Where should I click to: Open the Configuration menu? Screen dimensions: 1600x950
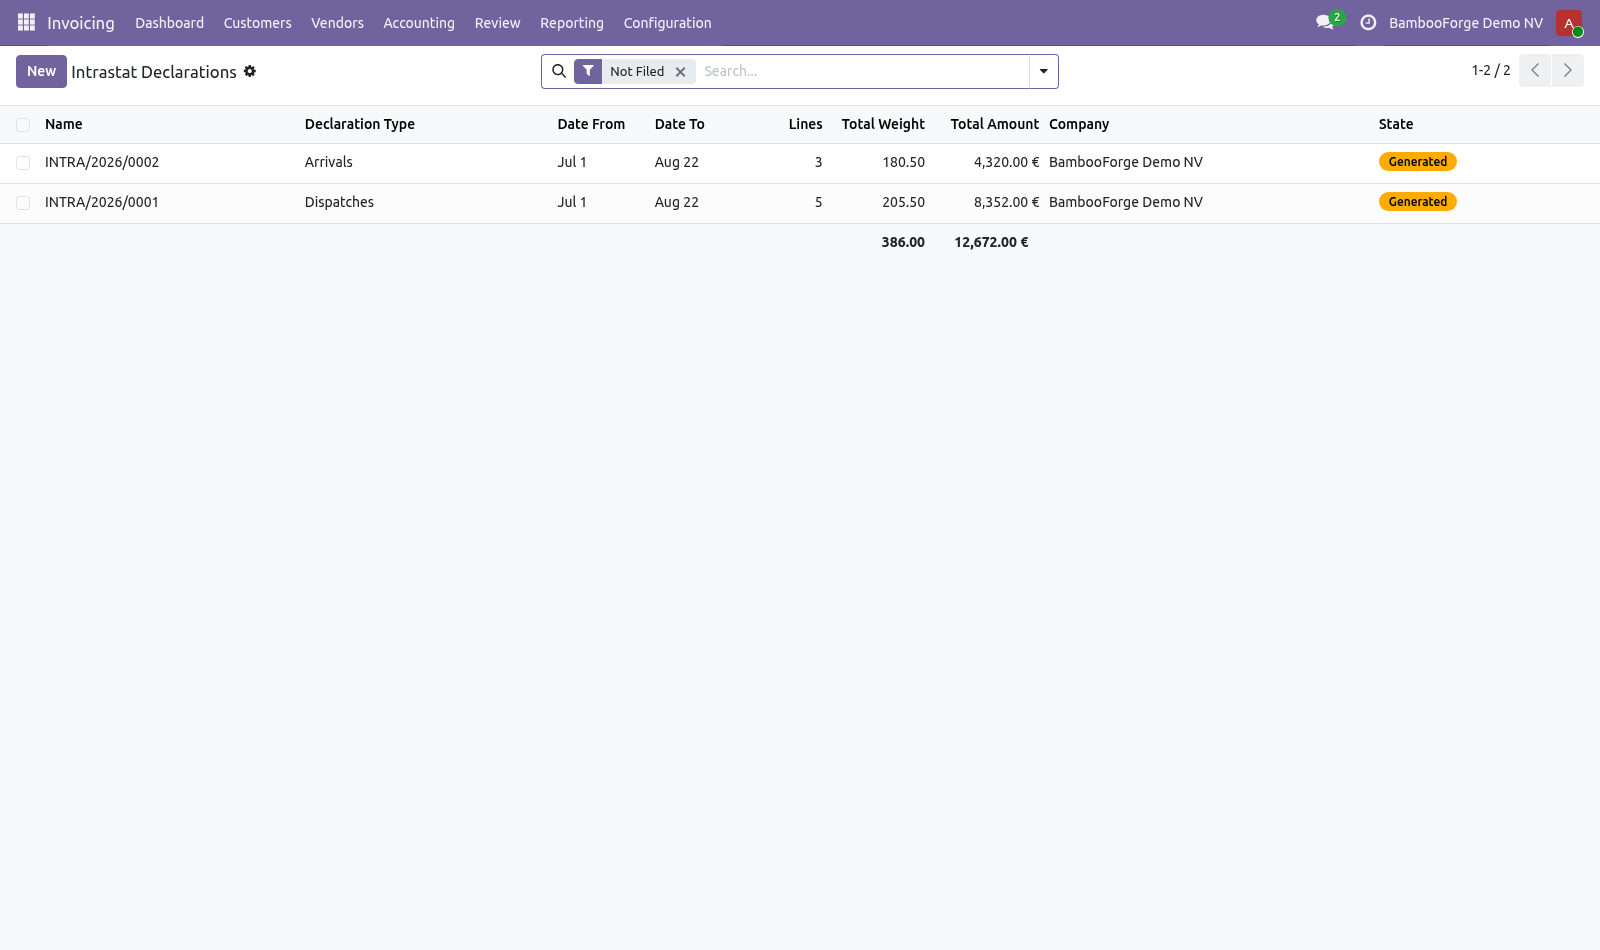click(x=668, y=23)
